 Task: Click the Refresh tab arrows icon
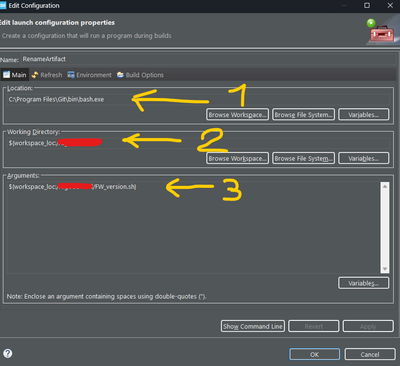tap(35, 75)
